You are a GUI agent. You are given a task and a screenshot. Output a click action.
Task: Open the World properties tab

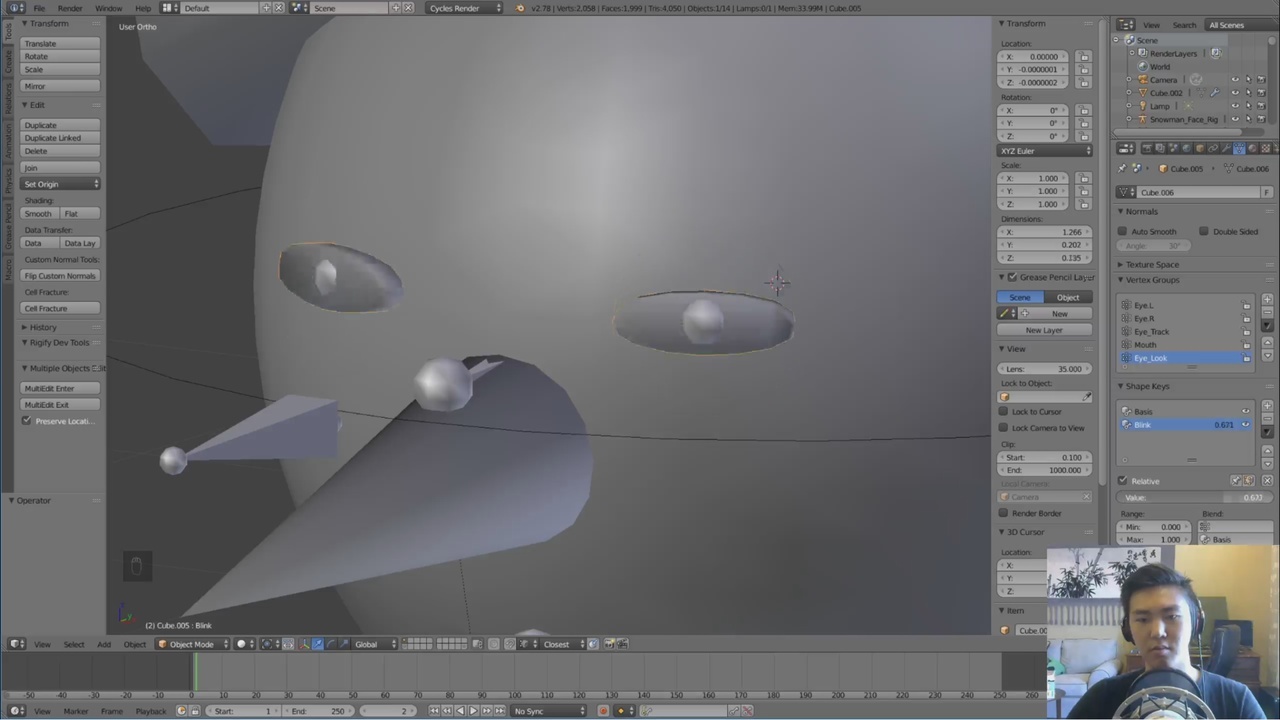click(1186, 148)
